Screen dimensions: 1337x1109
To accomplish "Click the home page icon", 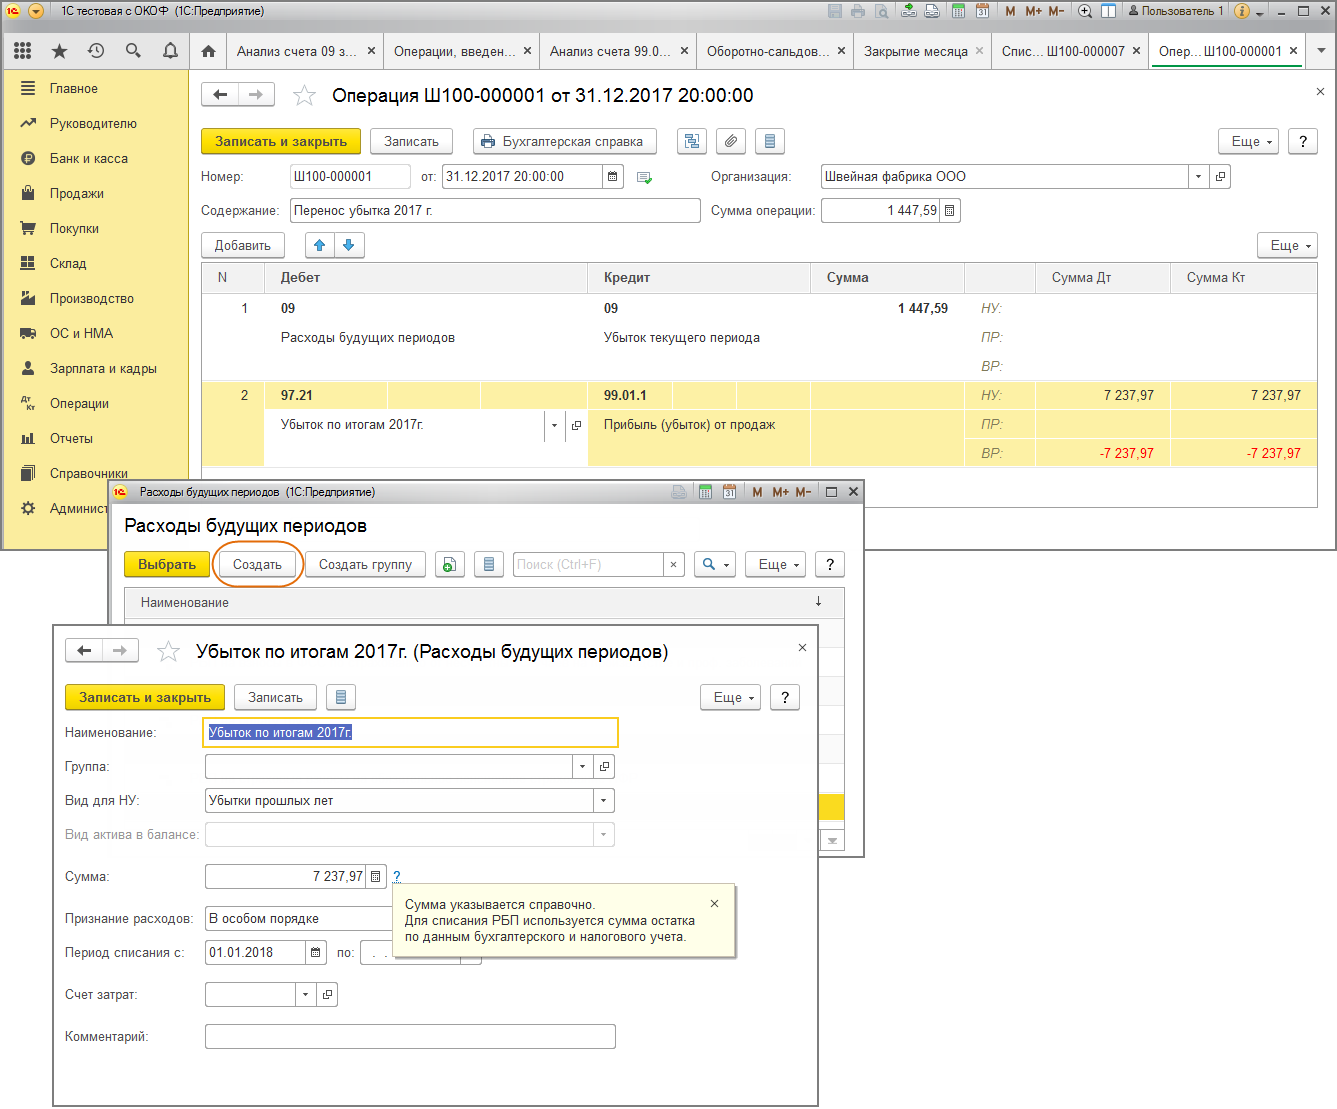I will coord(208,51).
